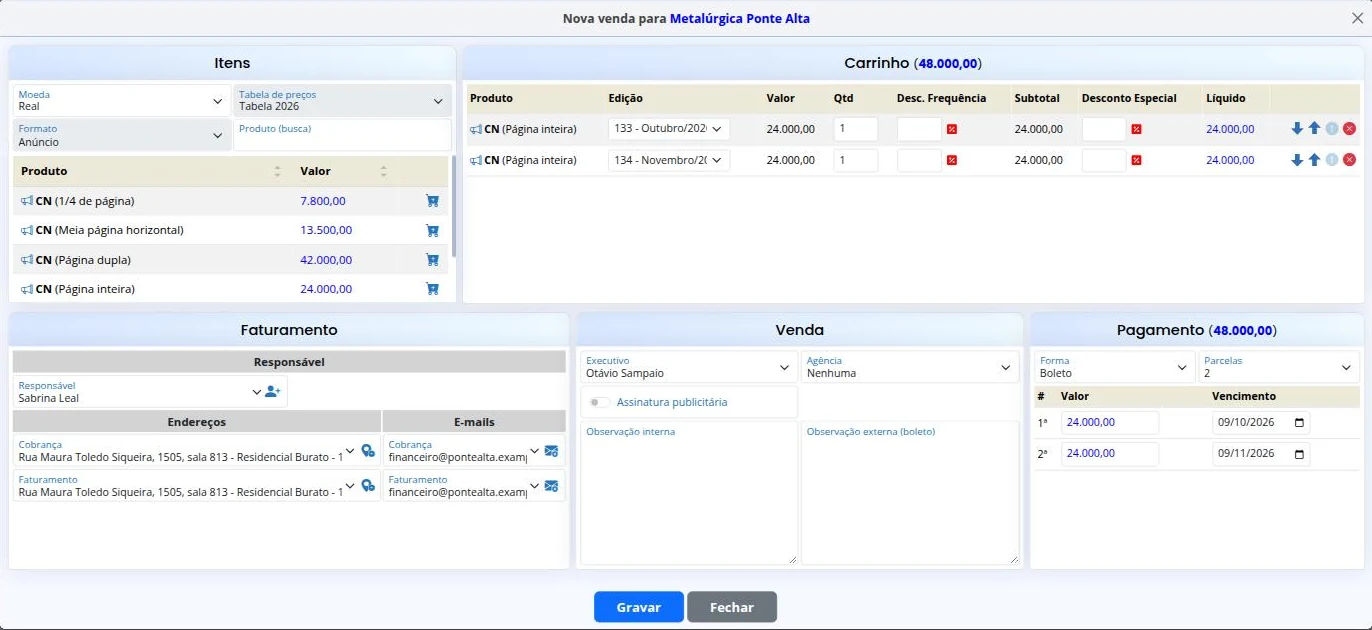
Task: Open the Formato dropdown
Action: point(121,135)
